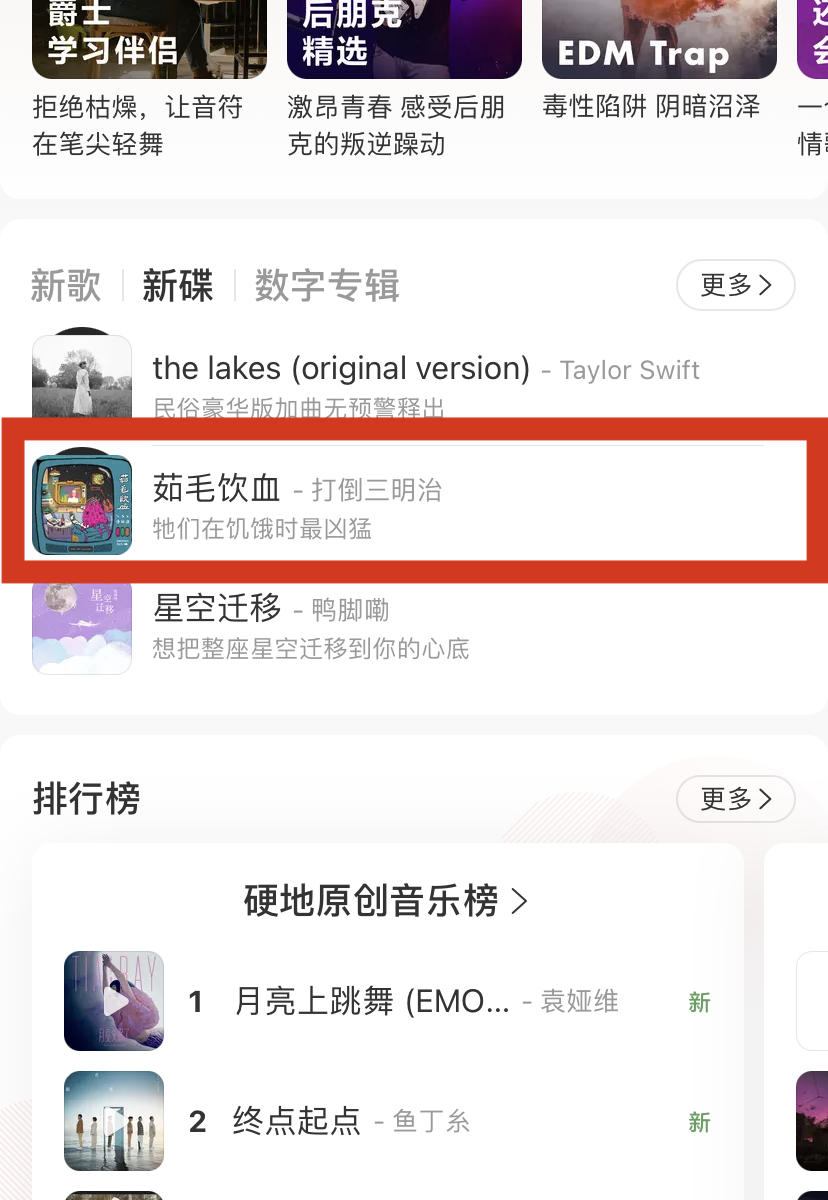This screenshot has width=828, height=1200.
Task: Open the 星空迁移 album cover
Action: [x=82, y=625]
